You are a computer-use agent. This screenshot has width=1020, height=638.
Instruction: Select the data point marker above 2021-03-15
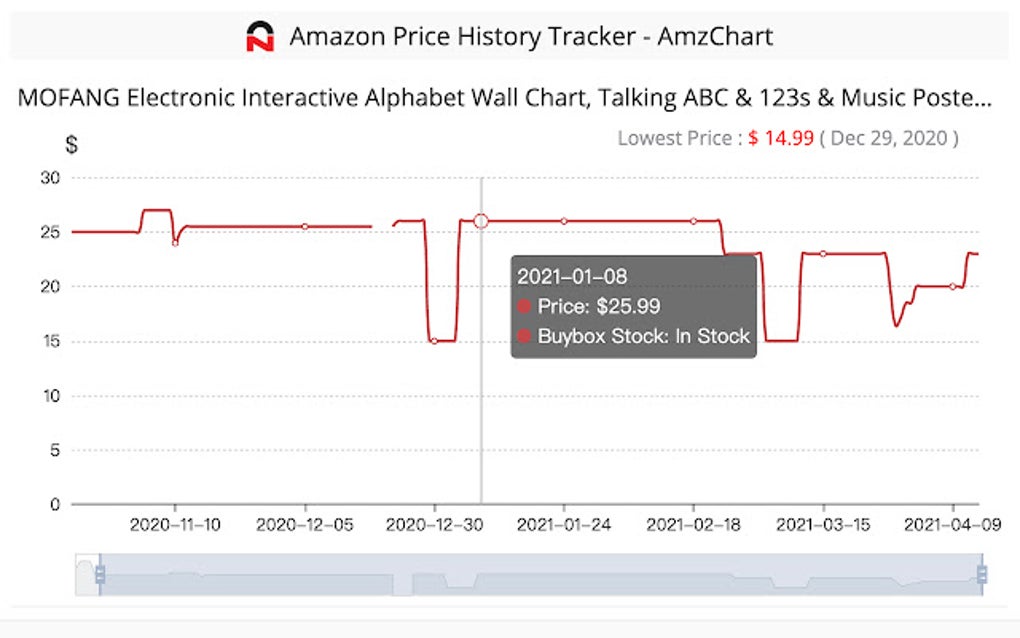[823, 254]
